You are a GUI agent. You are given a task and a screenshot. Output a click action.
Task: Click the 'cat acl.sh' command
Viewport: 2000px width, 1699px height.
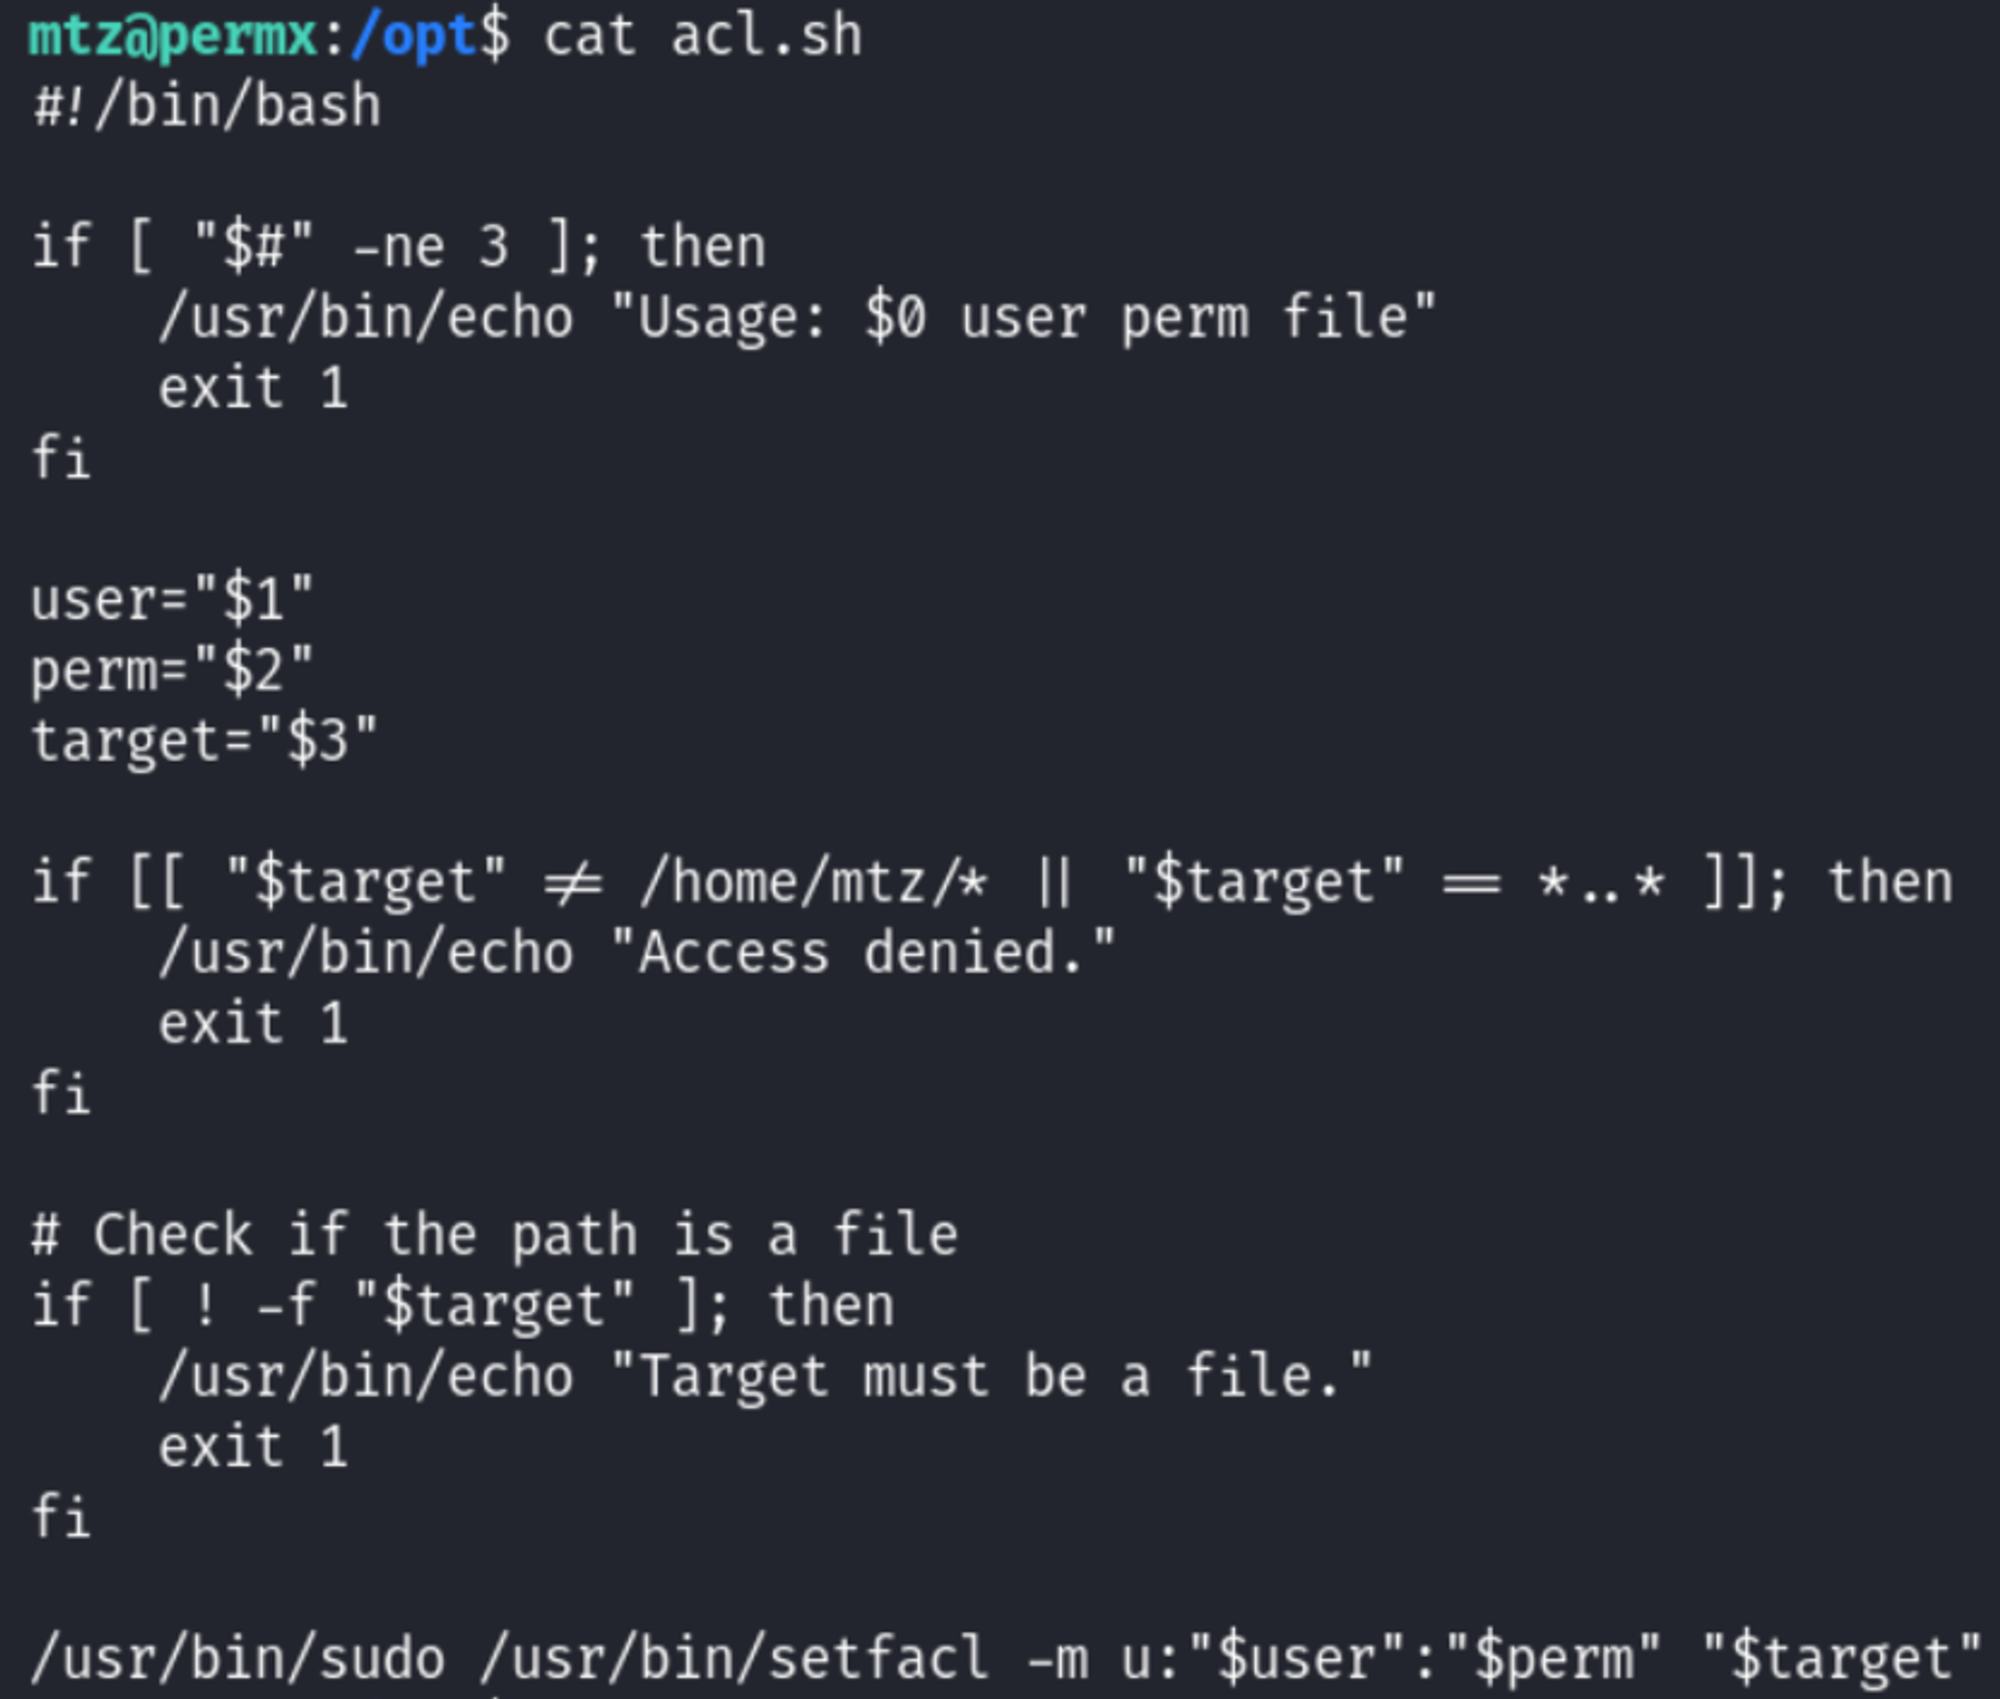click(702, 37)
